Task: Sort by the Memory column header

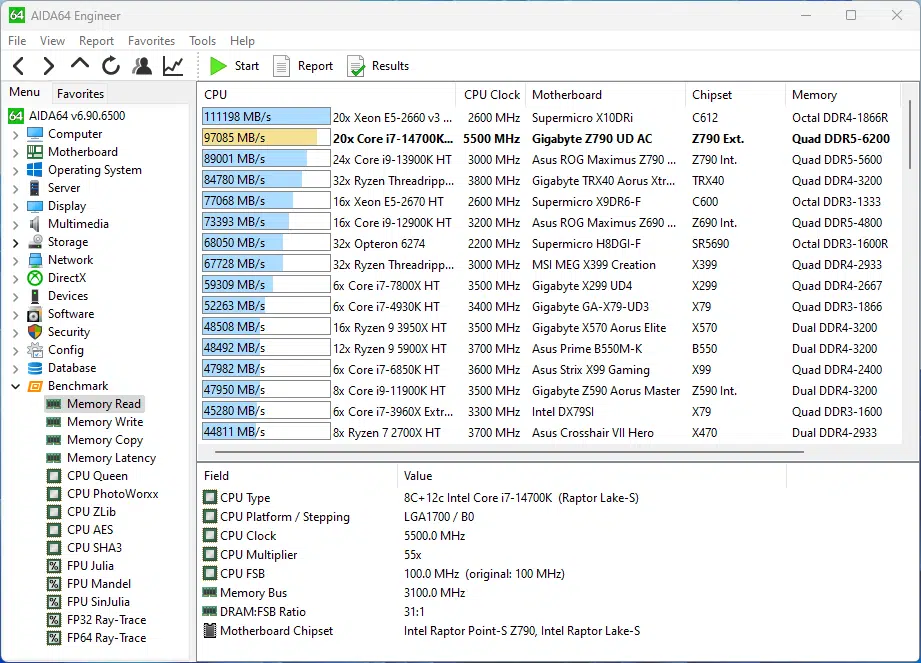Action: click(842, 95)
